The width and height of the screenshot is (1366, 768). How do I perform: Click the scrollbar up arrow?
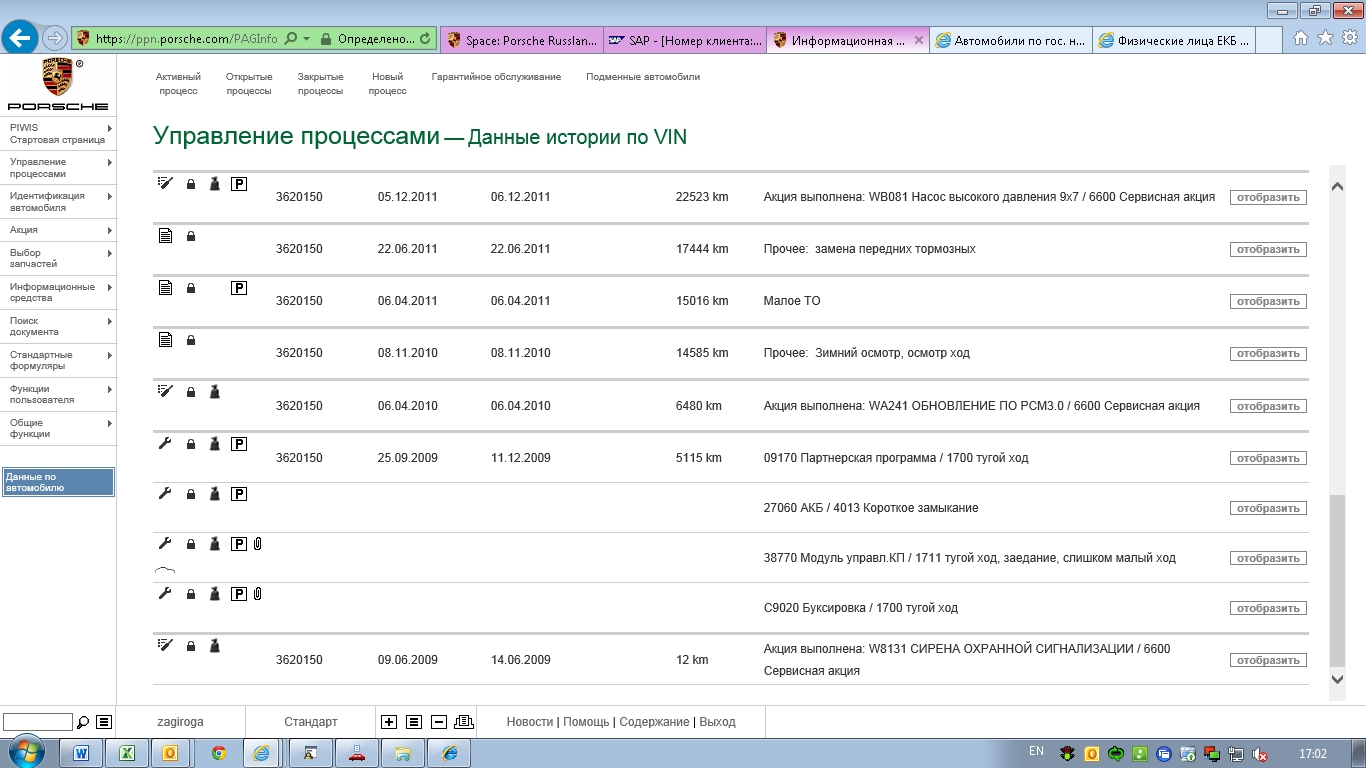[1338, 185]
